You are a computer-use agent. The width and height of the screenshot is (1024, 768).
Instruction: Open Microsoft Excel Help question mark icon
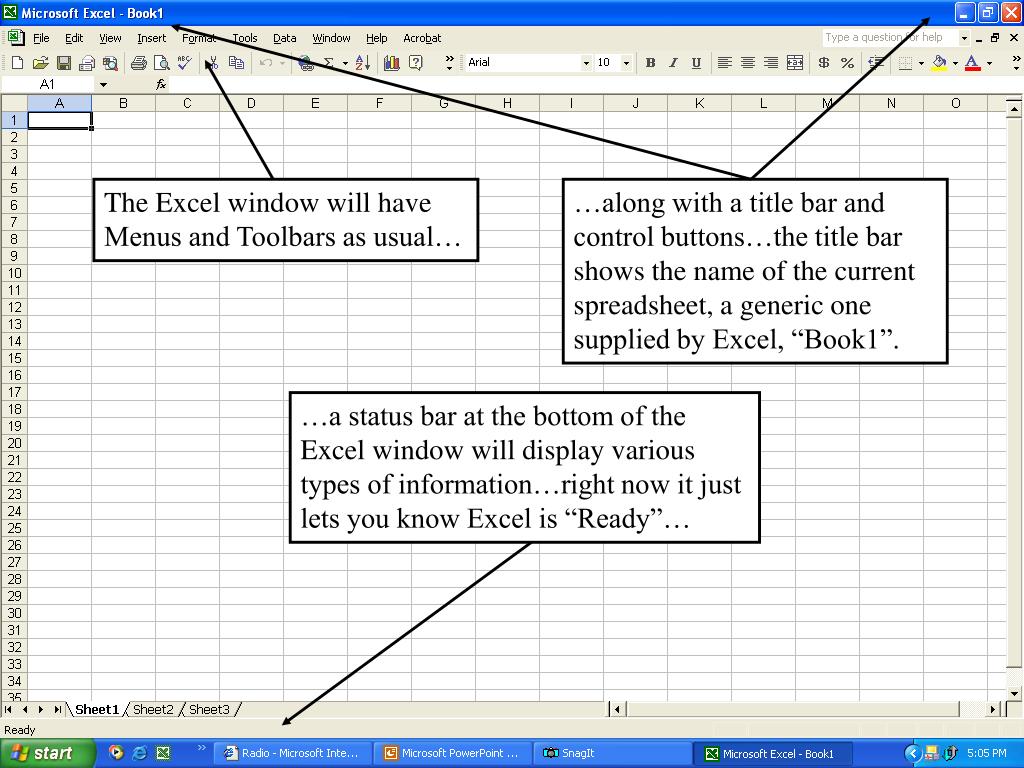[415, 63]
